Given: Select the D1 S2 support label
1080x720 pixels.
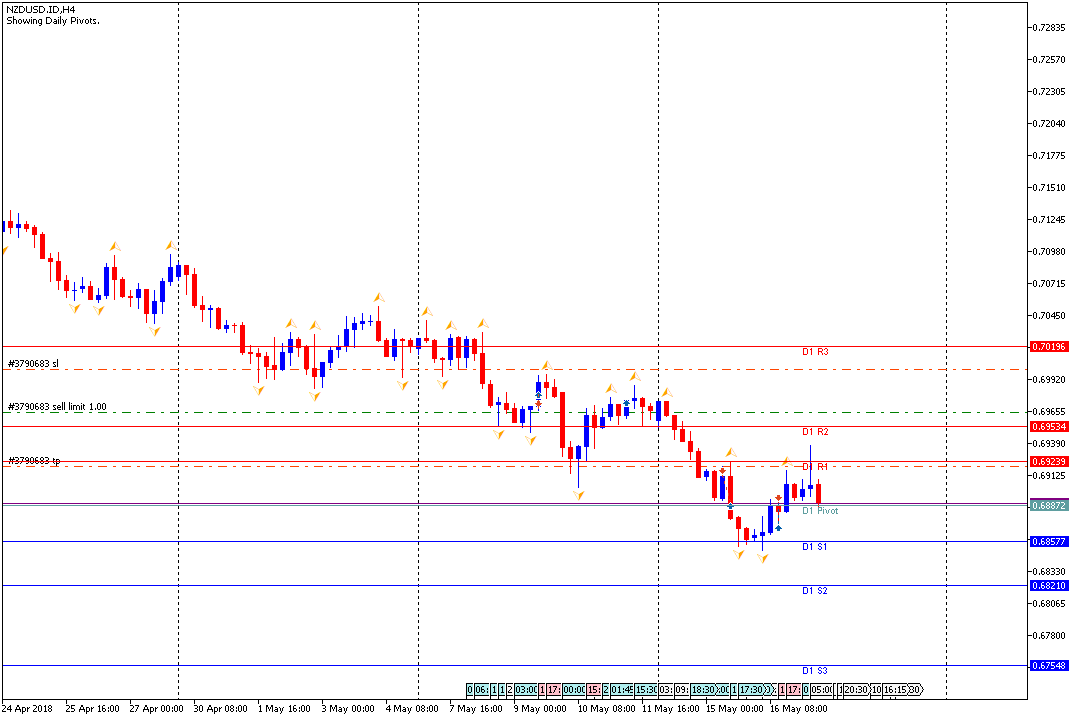Looking at the screenshot, I should point(814,591).
